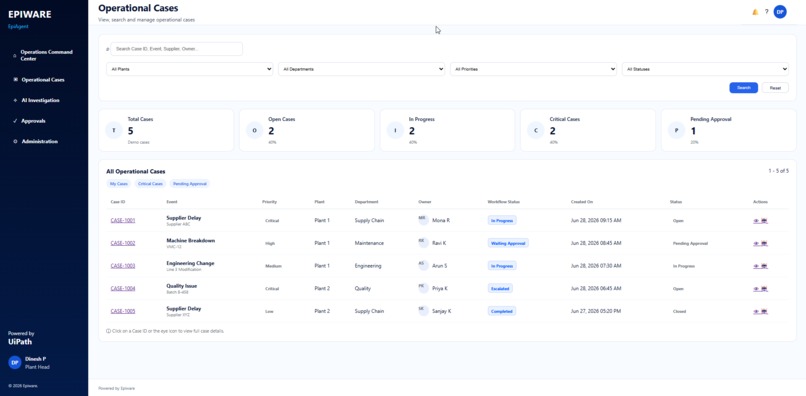Click the Quality Issue event text

(x=181, y=286)
